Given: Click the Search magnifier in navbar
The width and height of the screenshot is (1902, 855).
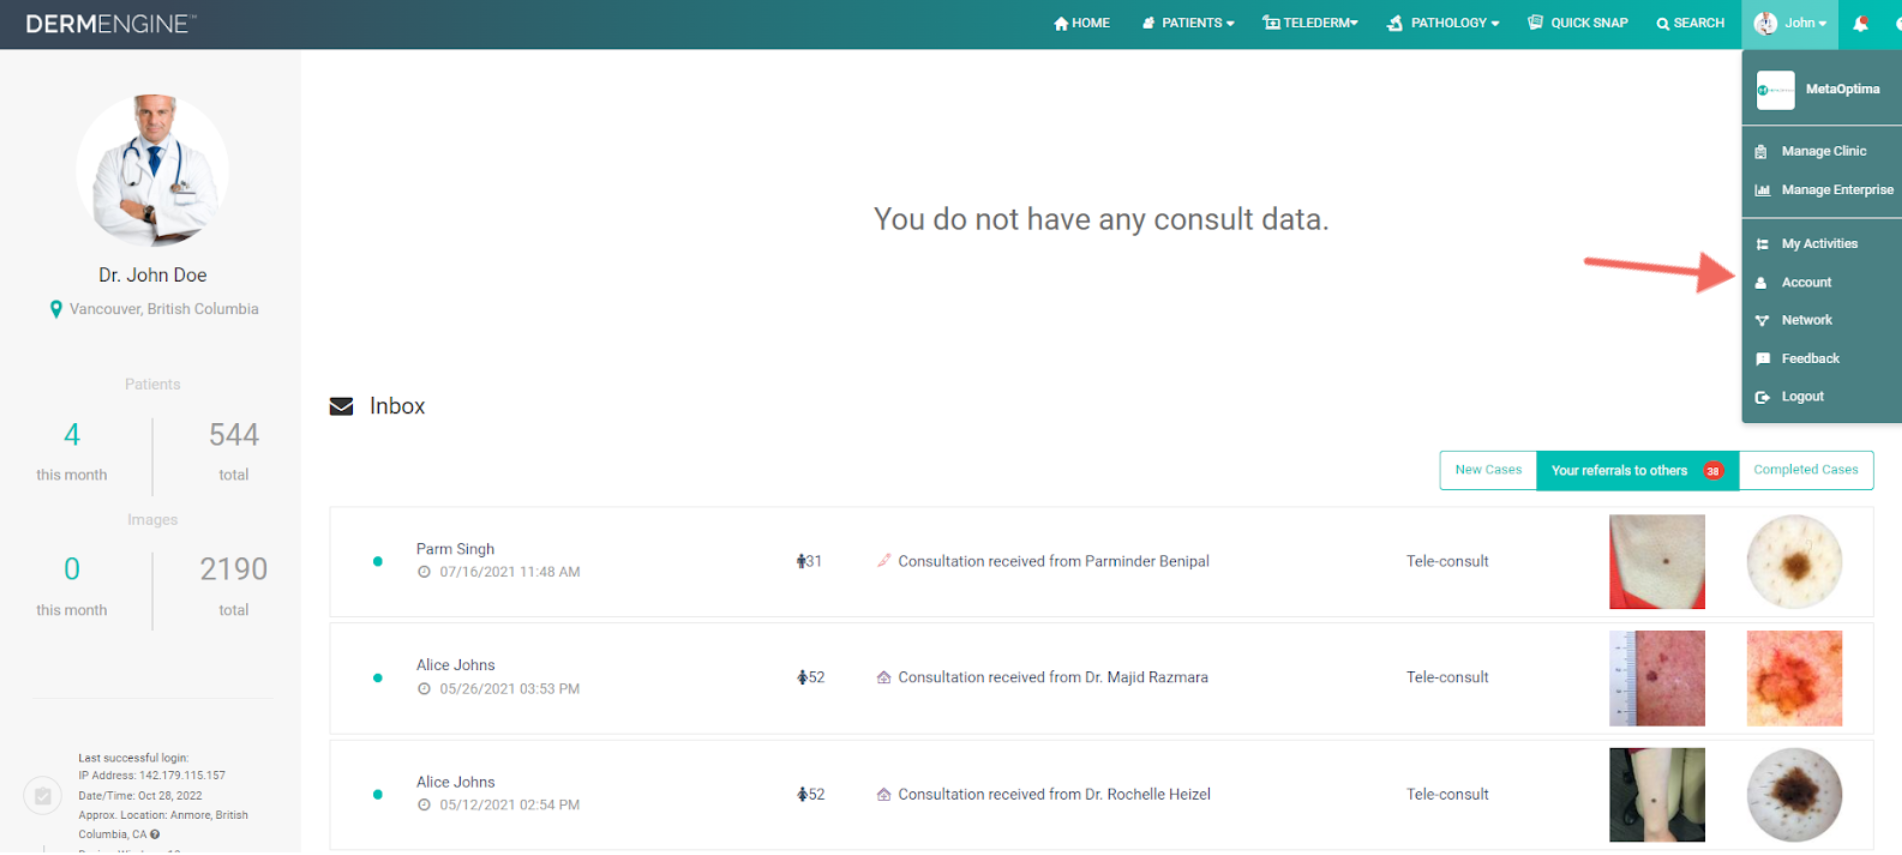Looking at the screenshot, I should click(x=1663, y=24).
